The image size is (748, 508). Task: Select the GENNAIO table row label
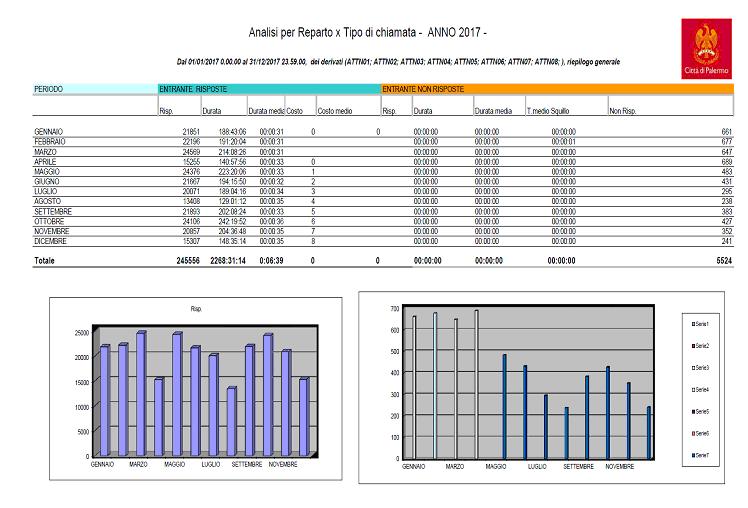point(49,132)
